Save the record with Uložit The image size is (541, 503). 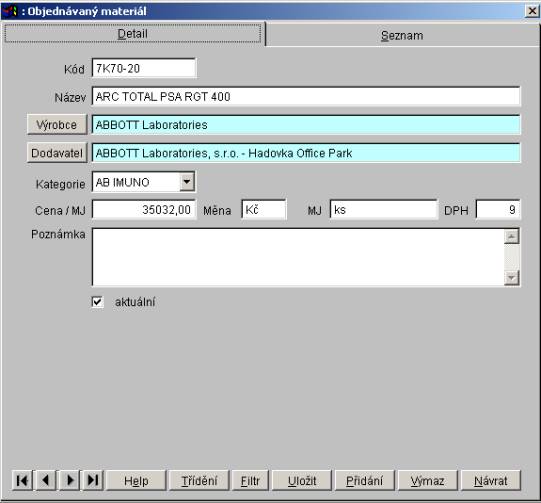302,480
